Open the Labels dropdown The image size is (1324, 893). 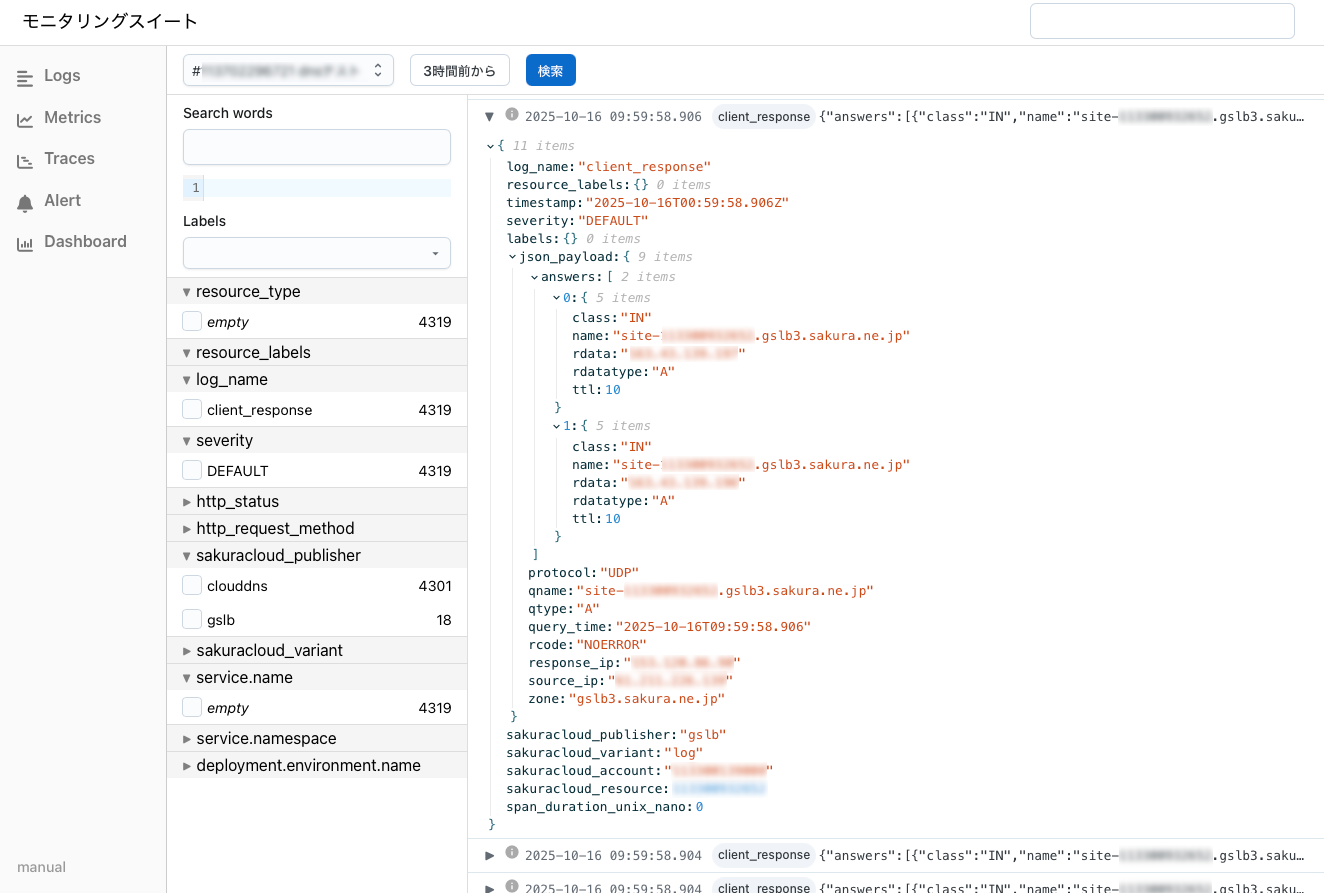coord(316,253)
